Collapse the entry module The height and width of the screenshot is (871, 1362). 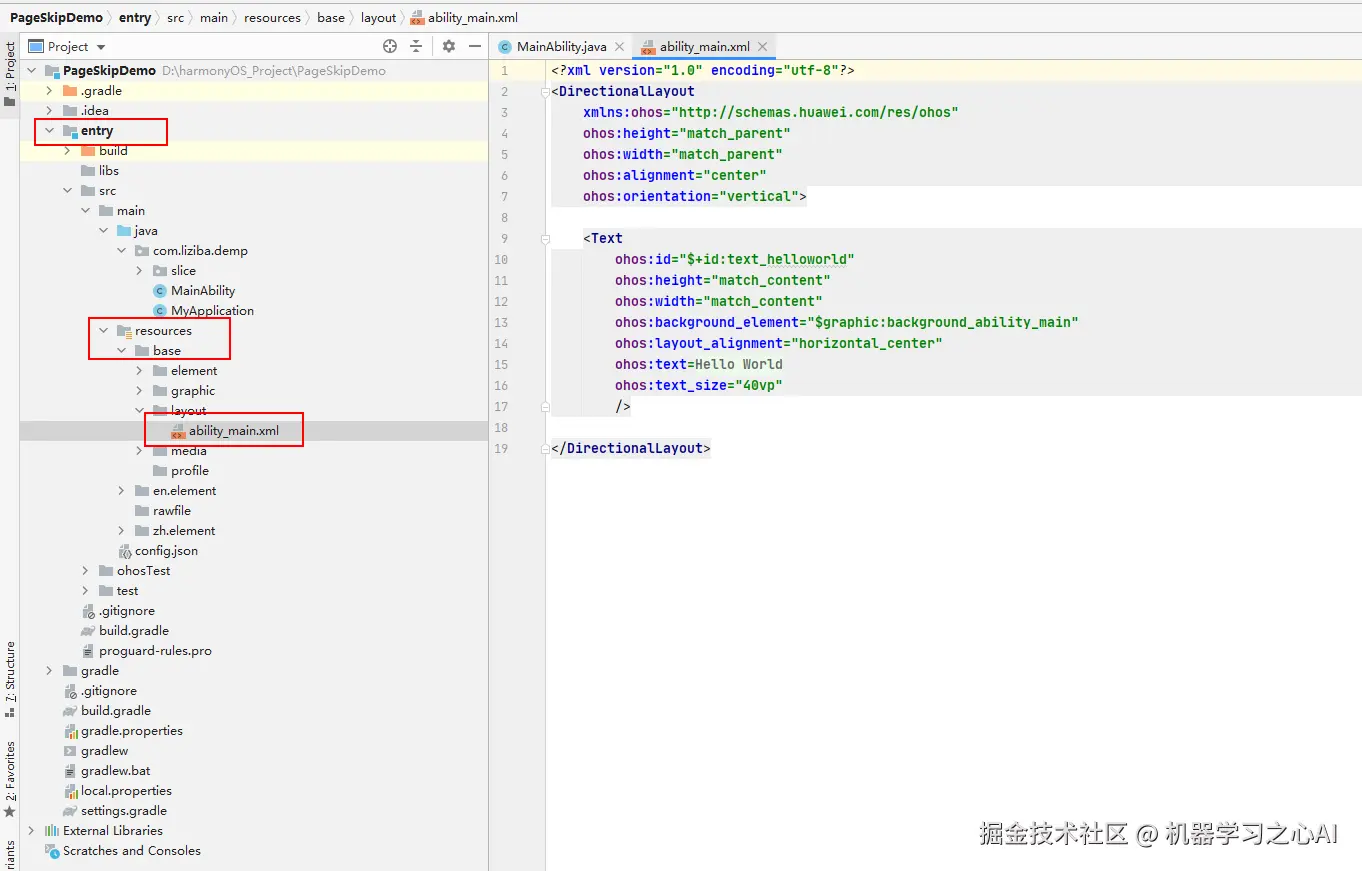click(50, 131)
